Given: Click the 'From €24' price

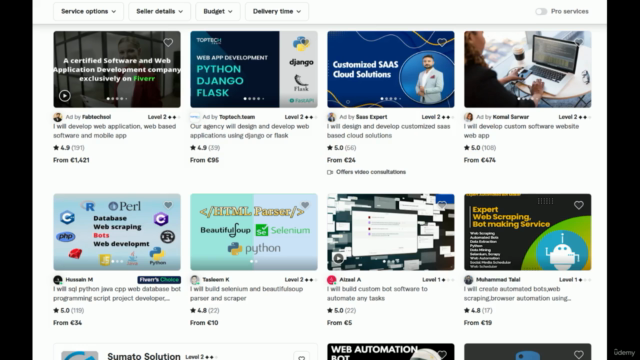Looking at the screenshot, I should click(341, 160).
